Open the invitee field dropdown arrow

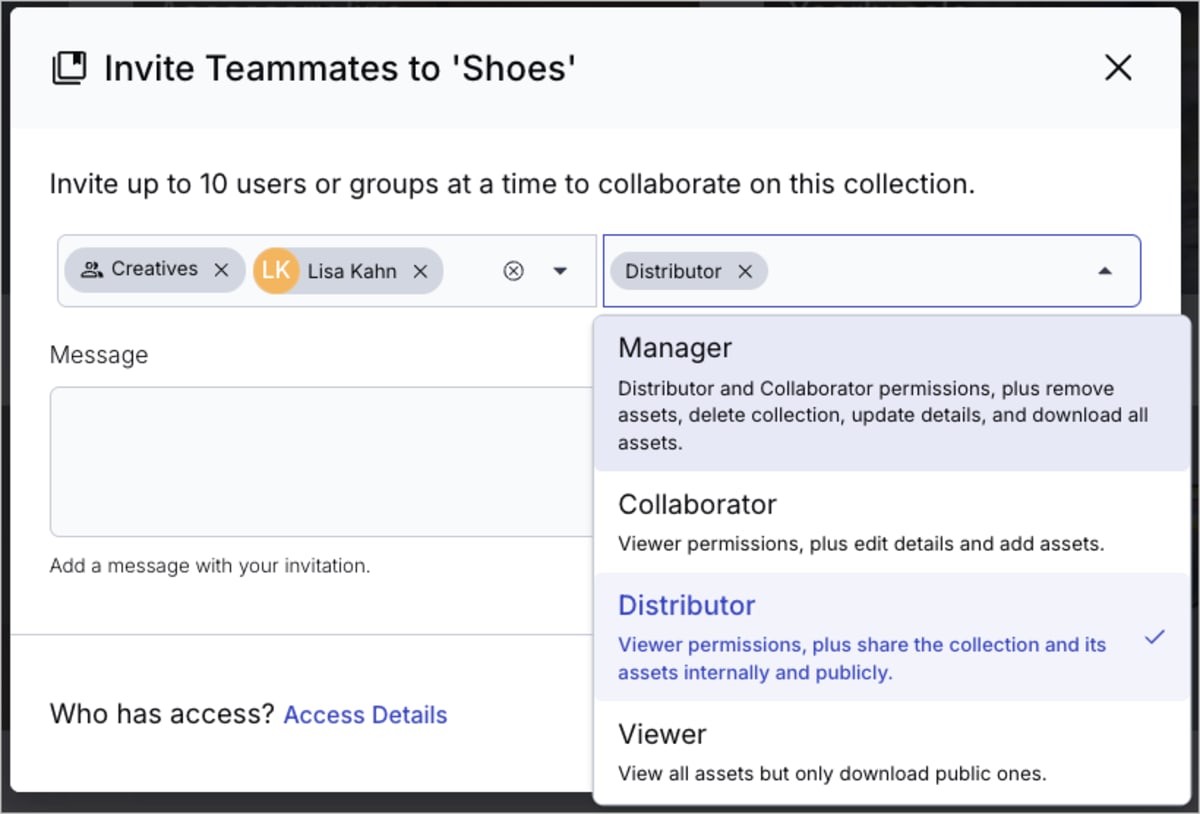561,270
